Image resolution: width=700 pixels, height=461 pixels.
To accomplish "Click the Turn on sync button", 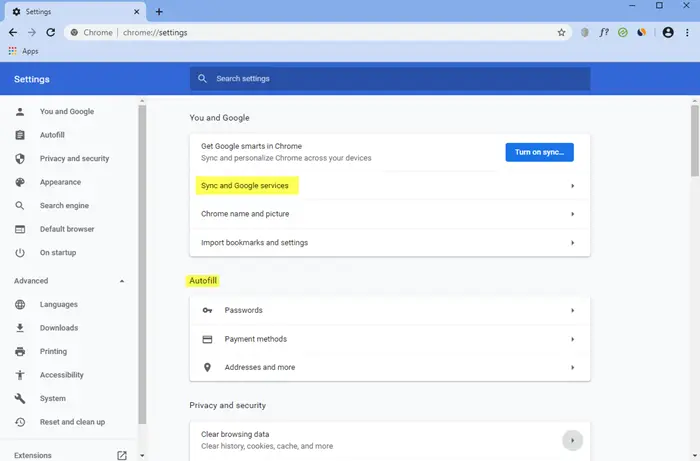I will click(x=539, y=152).
